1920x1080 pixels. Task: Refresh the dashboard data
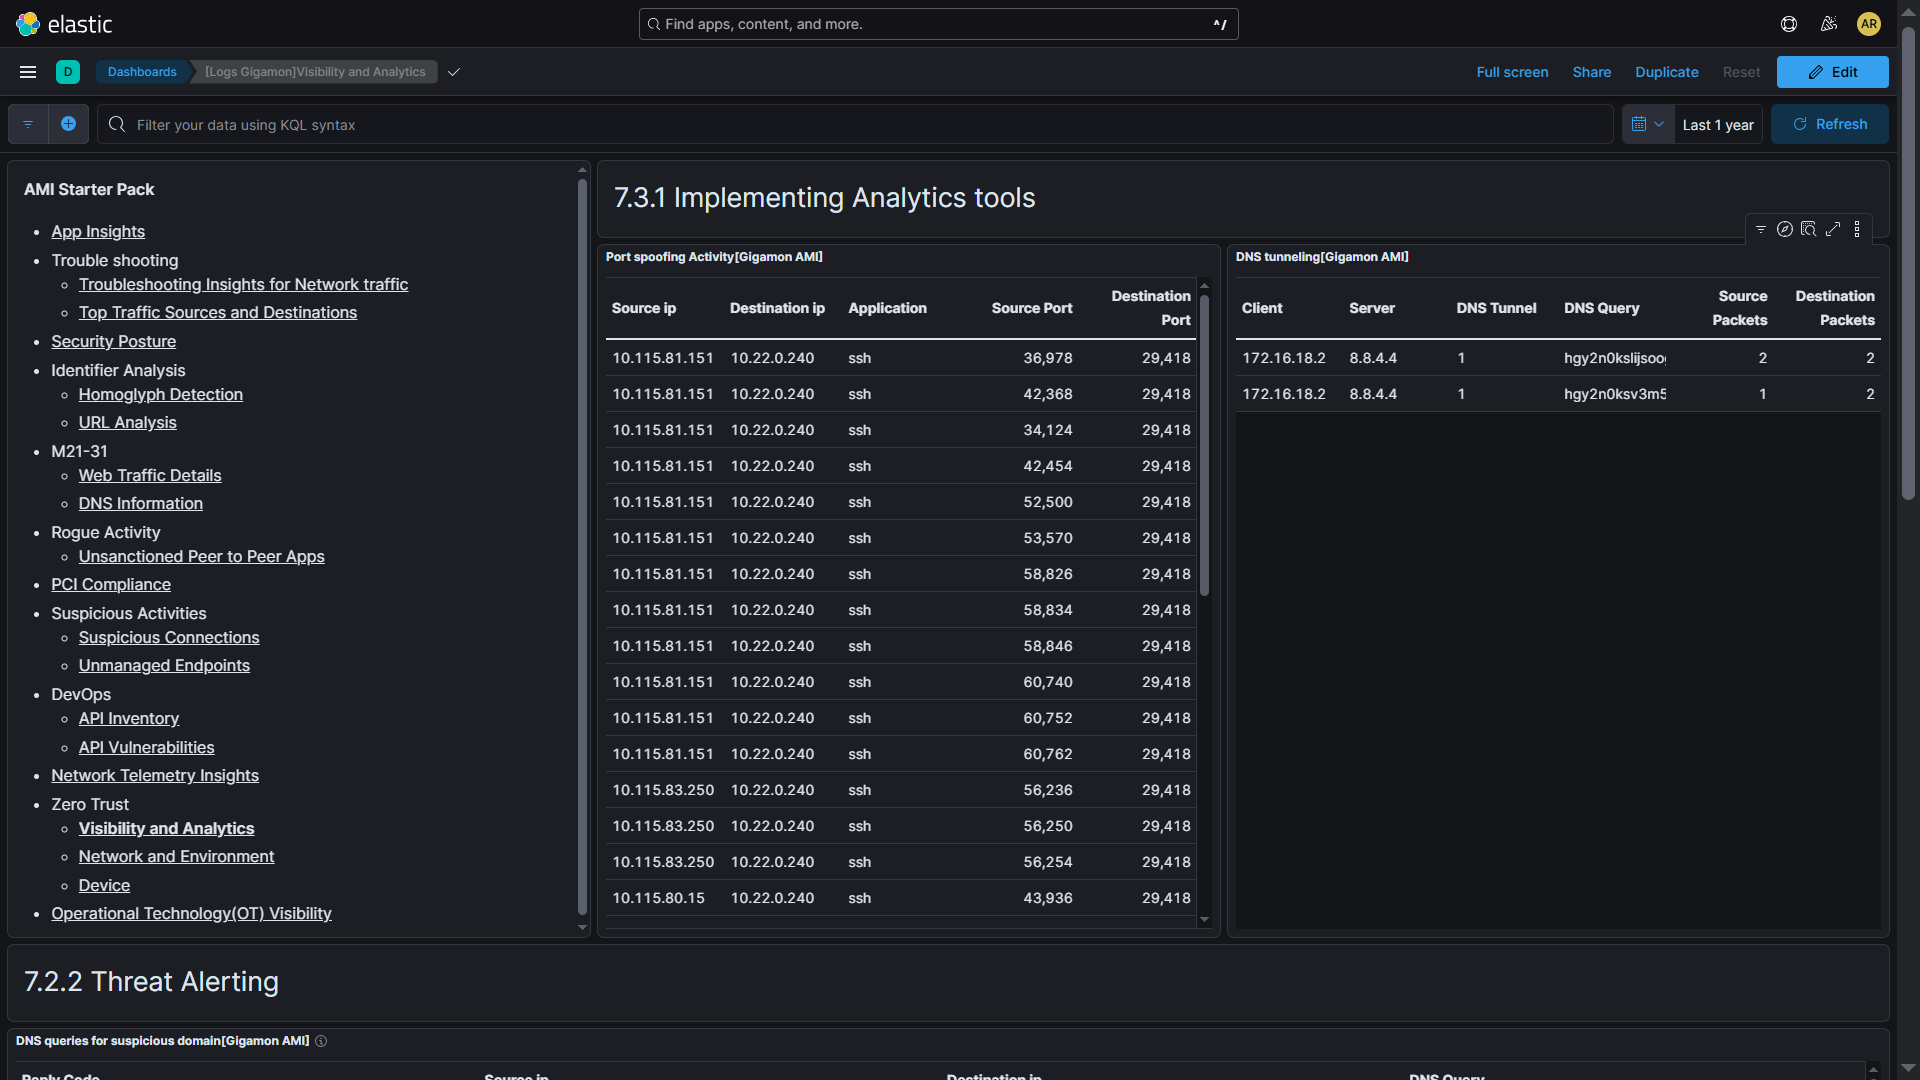(1830, 124)
